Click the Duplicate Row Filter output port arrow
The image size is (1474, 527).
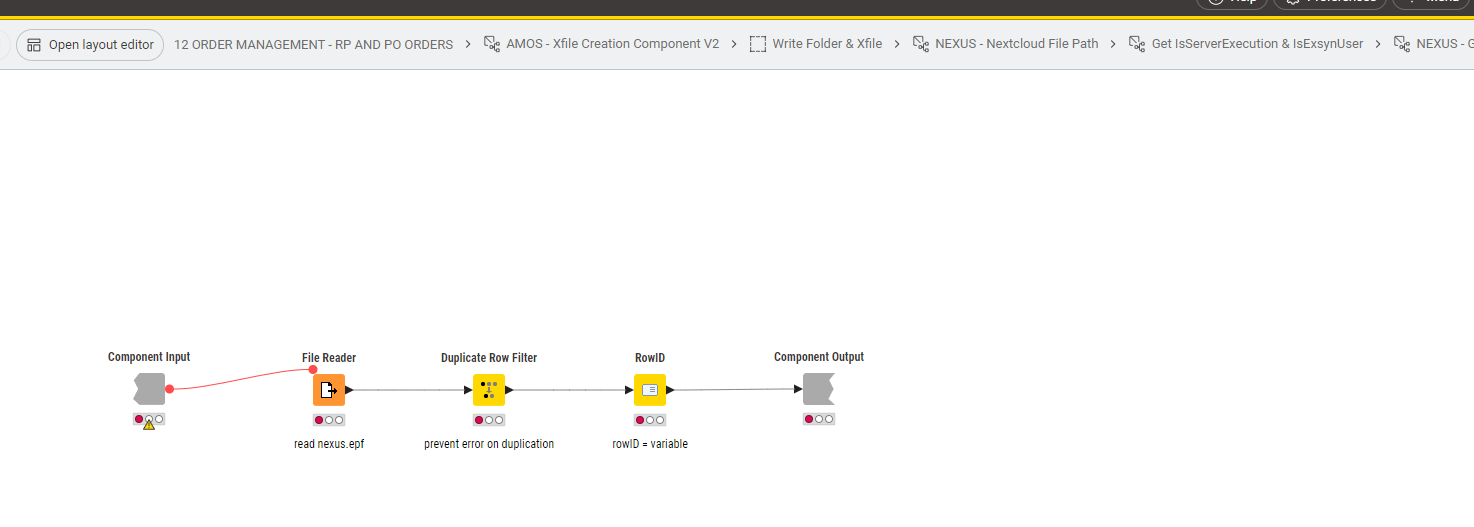[x=509, y=390]
